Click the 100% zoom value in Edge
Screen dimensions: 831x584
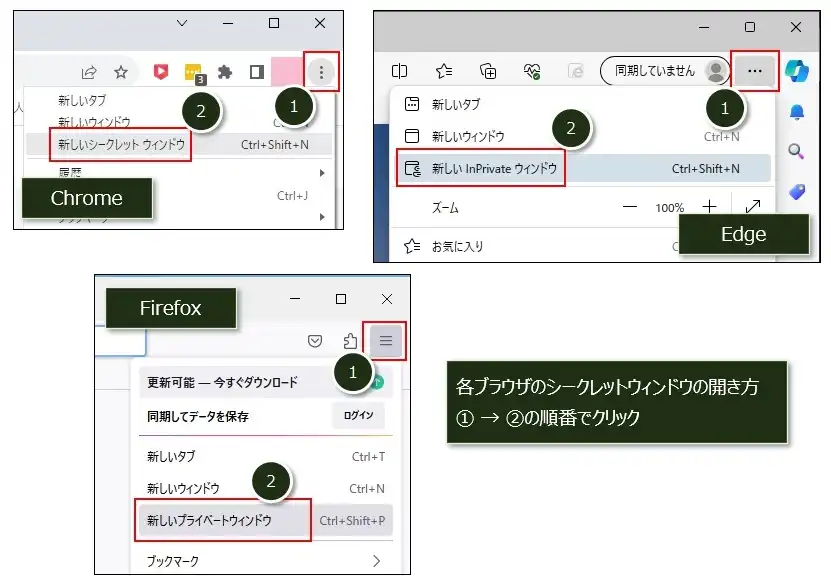tap(669, 208)
